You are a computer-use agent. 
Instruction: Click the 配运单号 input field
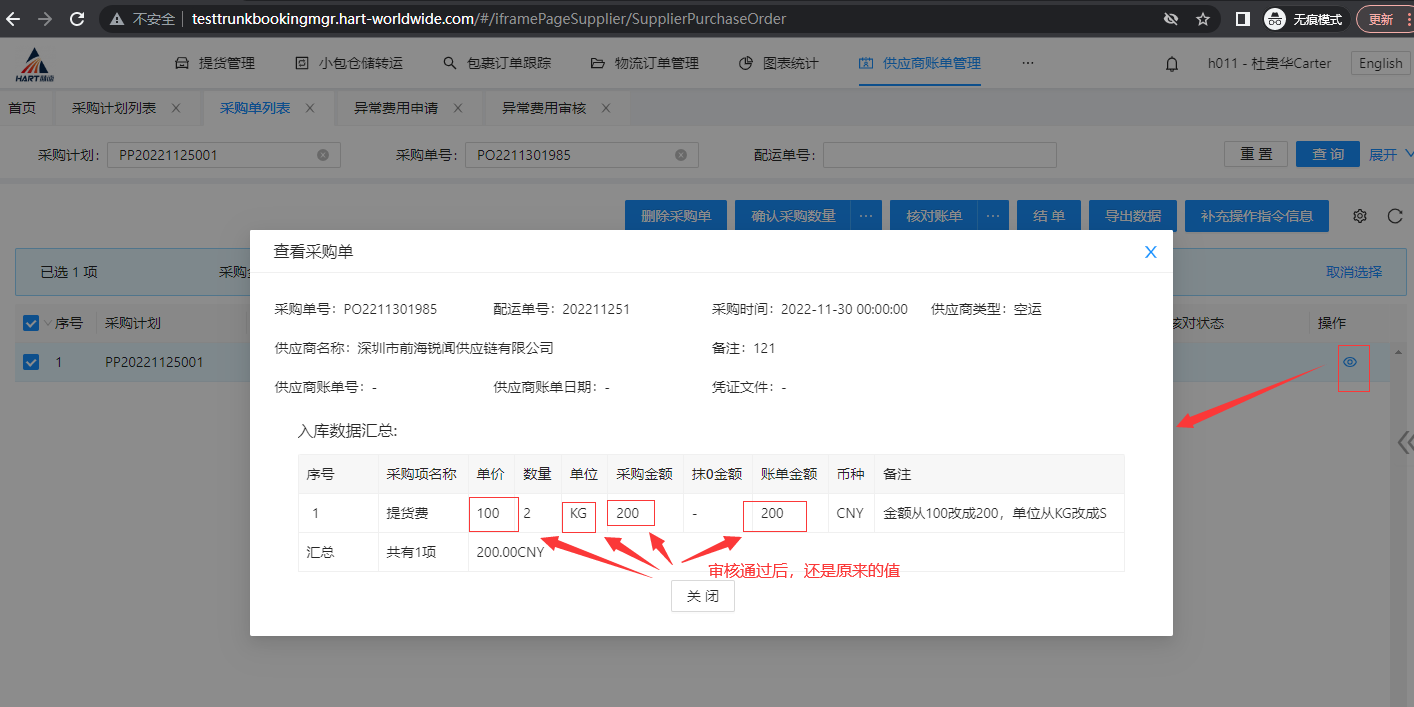coord(939,155)
